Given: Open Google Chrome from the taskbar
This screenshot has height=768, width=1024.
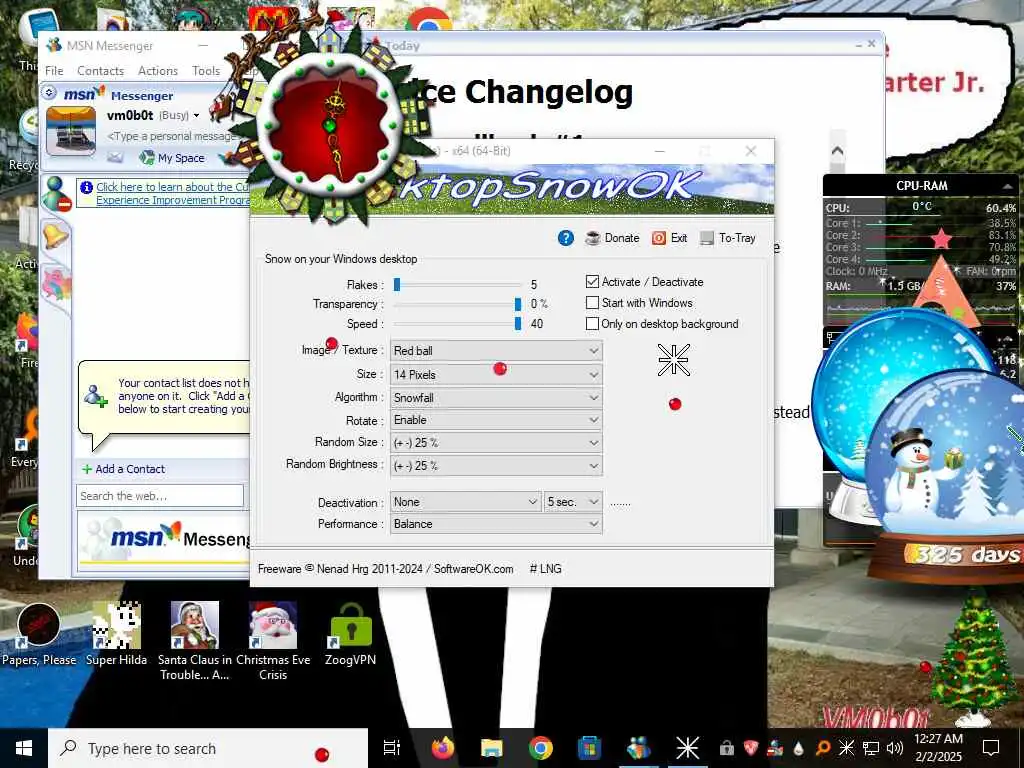Looking at the screenshot, I should 541,748.
